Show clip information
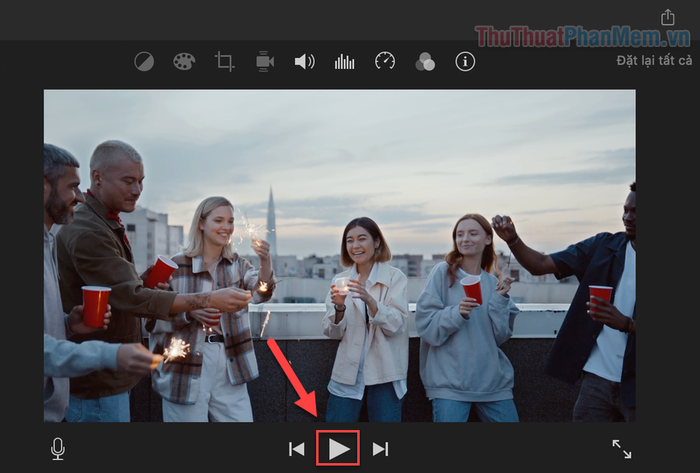The width and height of the screenshot is (700, 473). [465, 62]
